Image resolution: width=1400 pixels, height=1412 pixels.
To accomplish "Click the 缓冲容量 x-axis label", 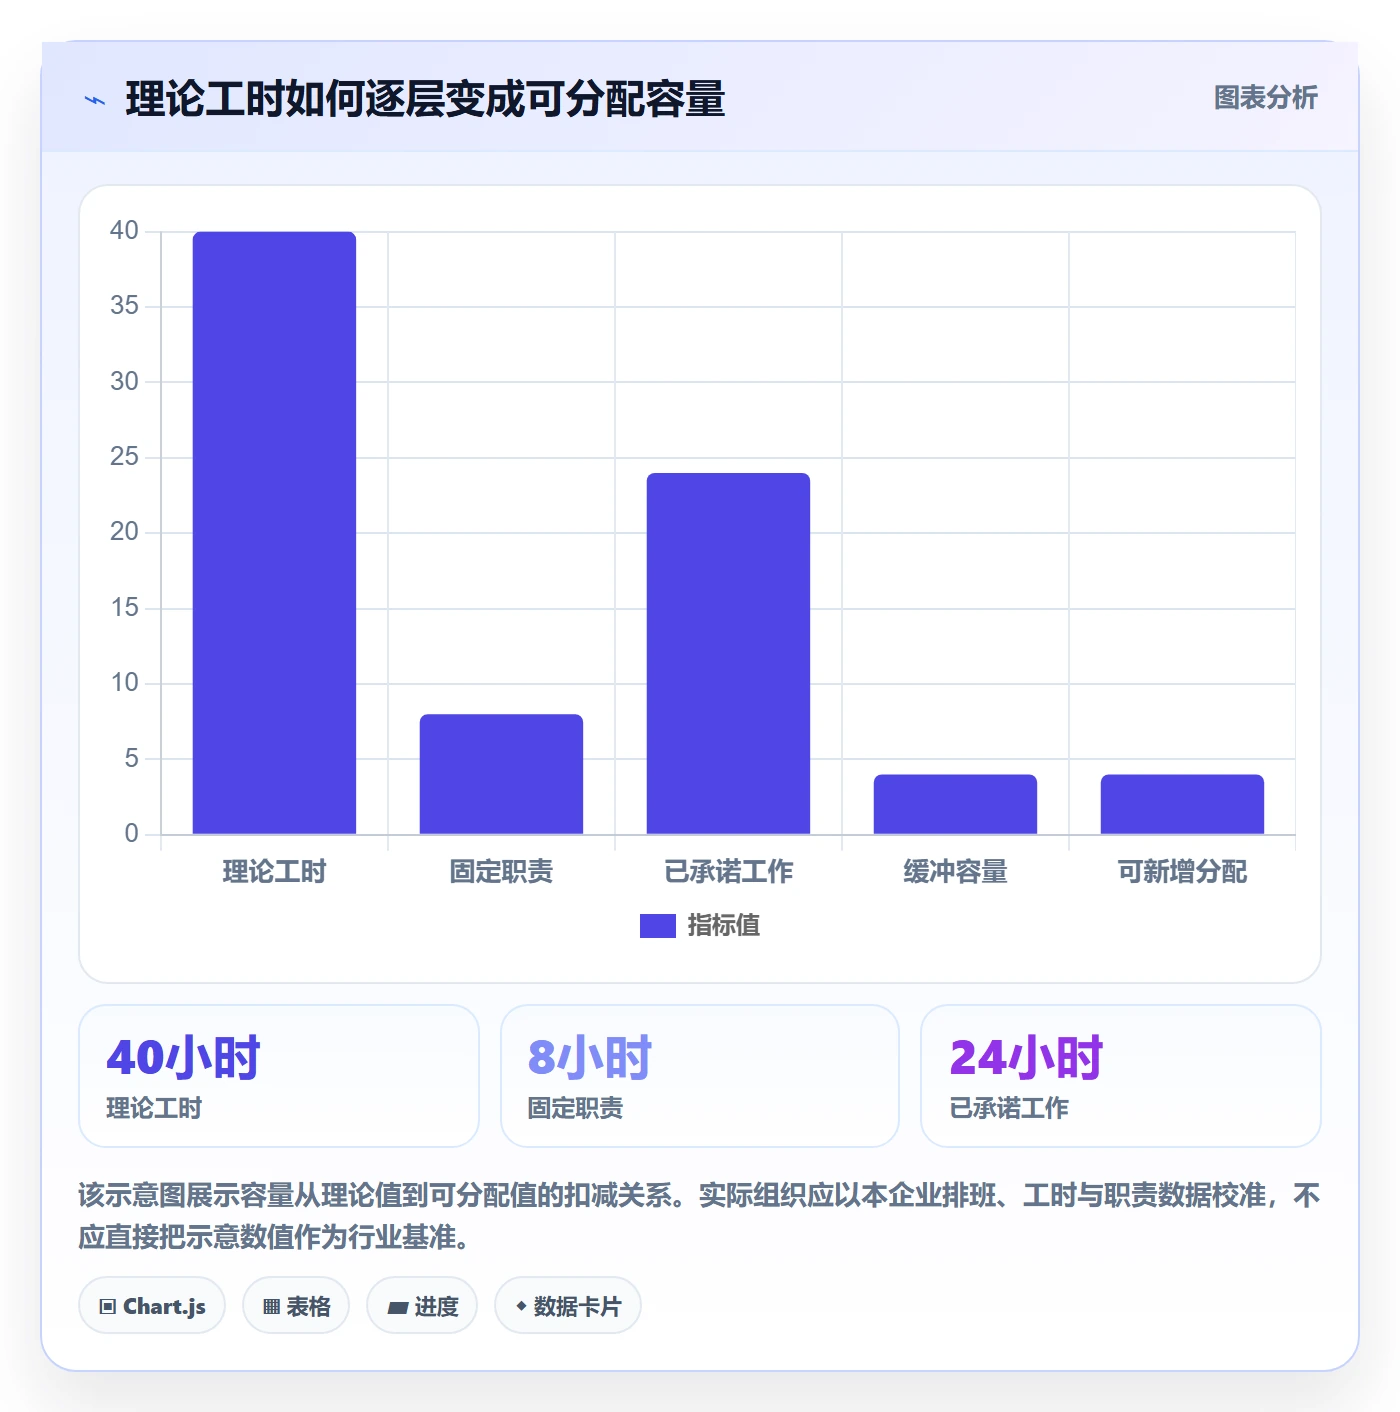I will (x=955, y=872).
